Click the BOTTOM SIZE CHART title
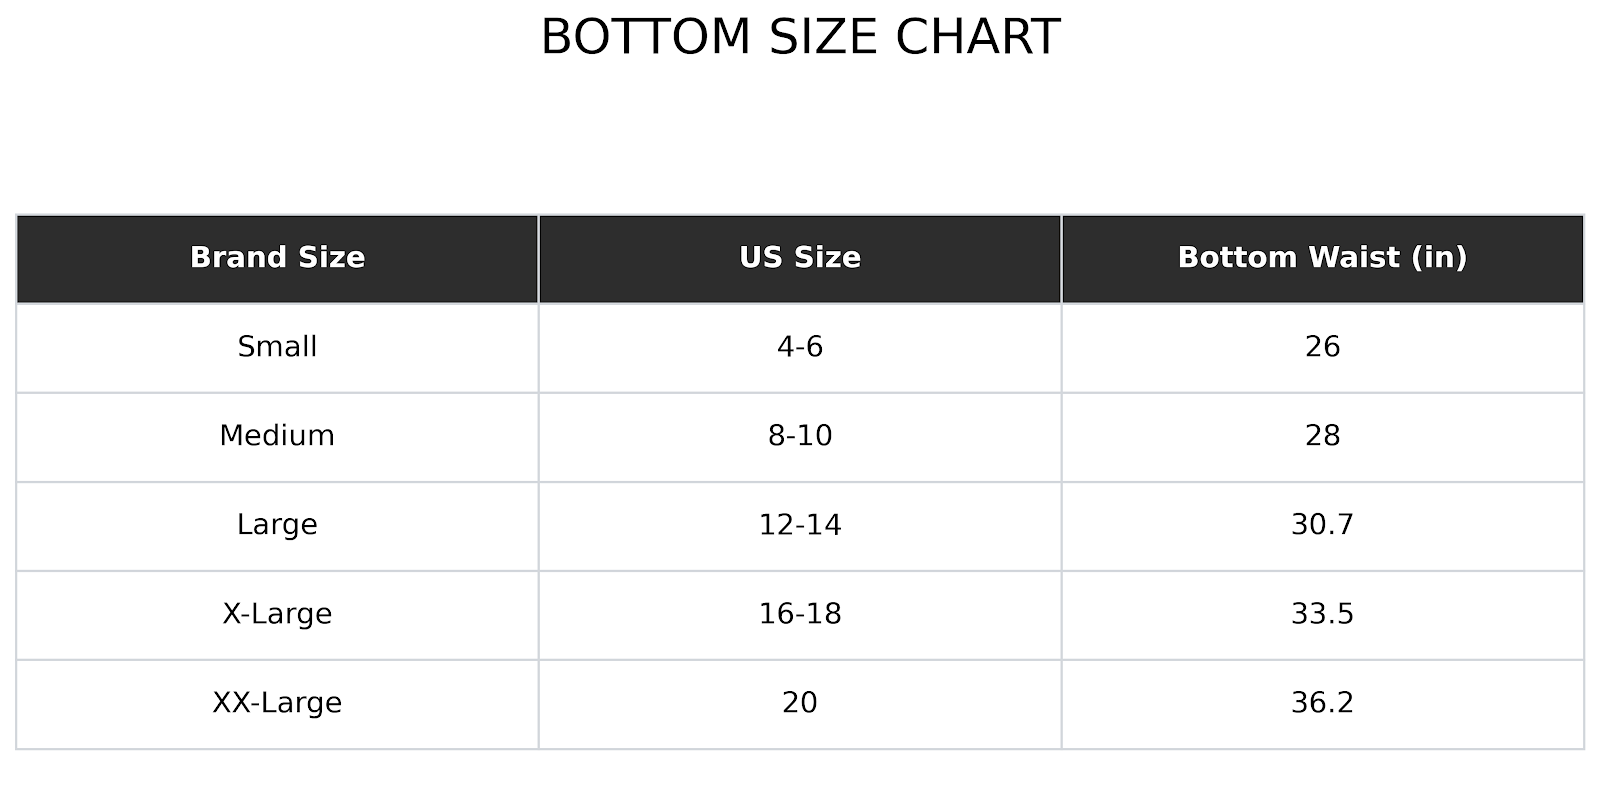Viewport: 1600px width, 792px height. point(800,38)
